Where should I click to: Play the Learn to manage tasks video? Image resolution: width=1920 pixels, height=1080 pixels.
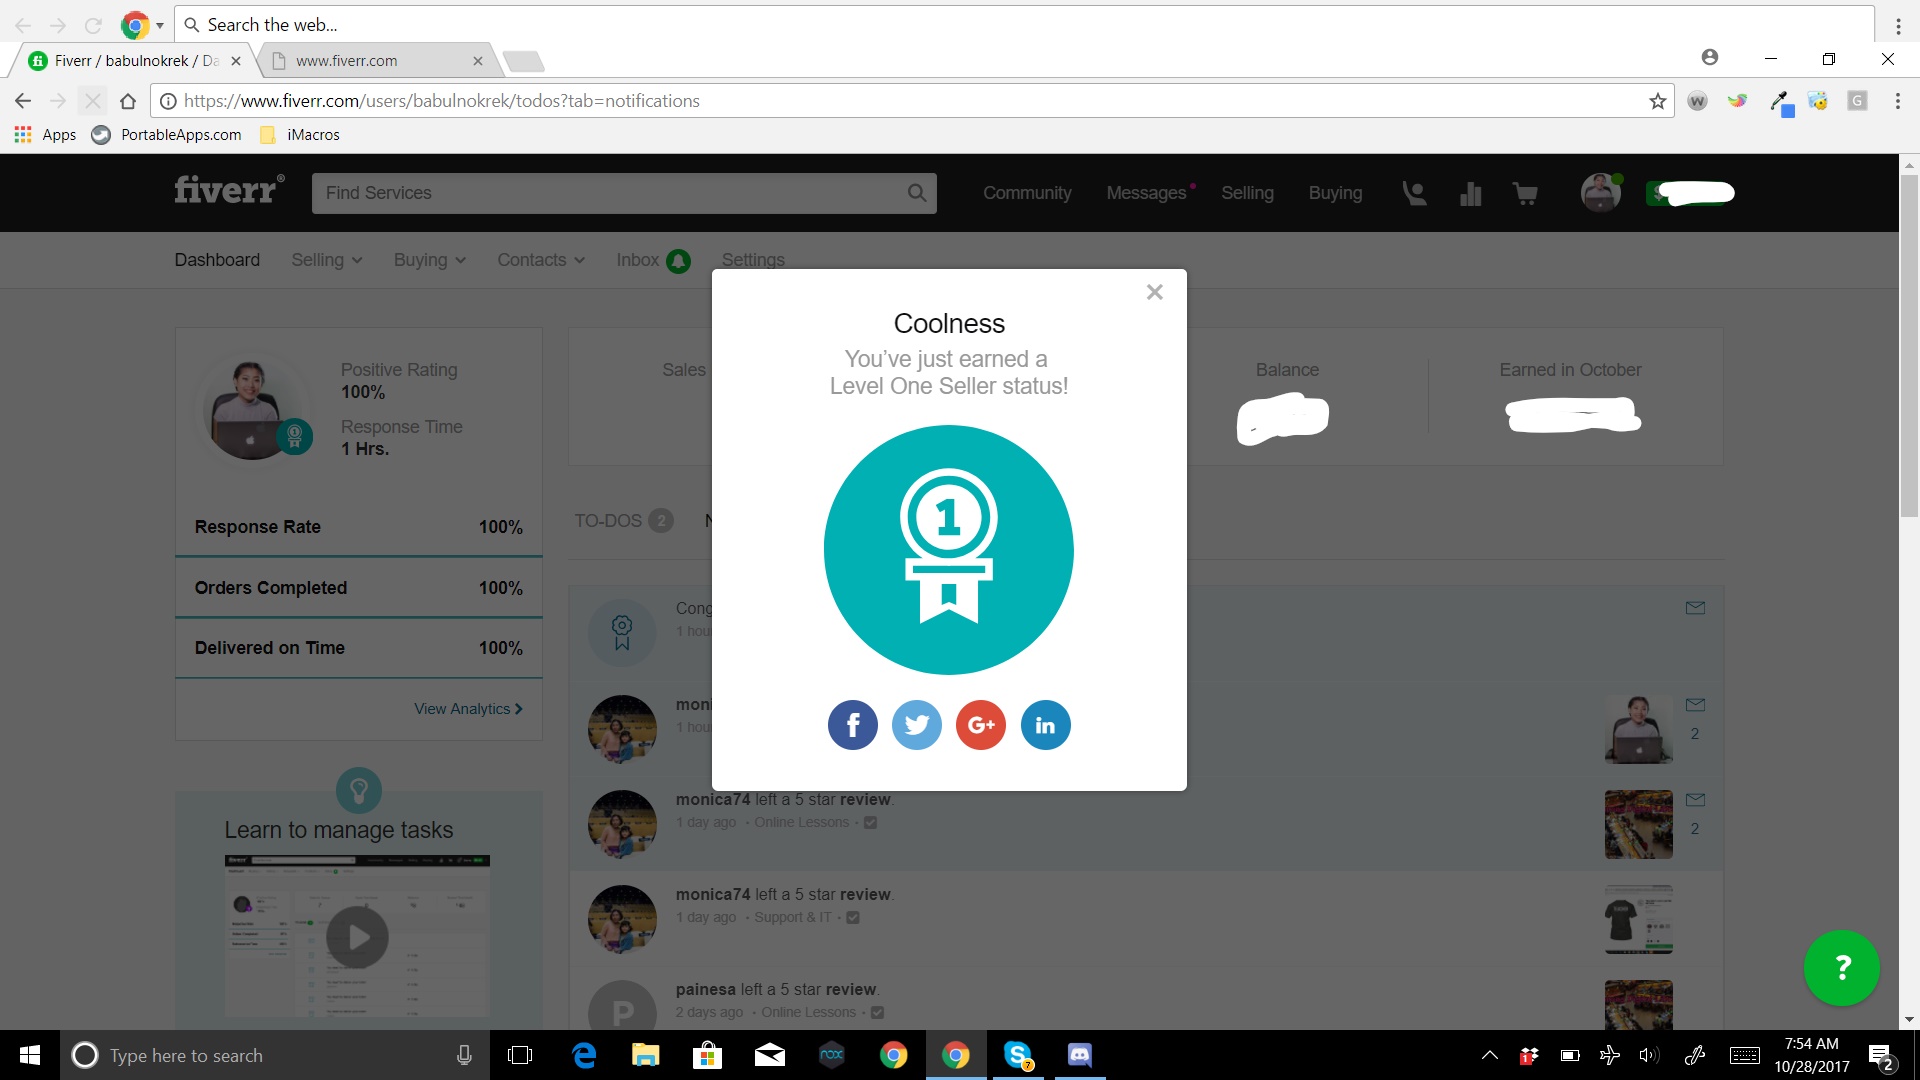[x=357, y=937]
